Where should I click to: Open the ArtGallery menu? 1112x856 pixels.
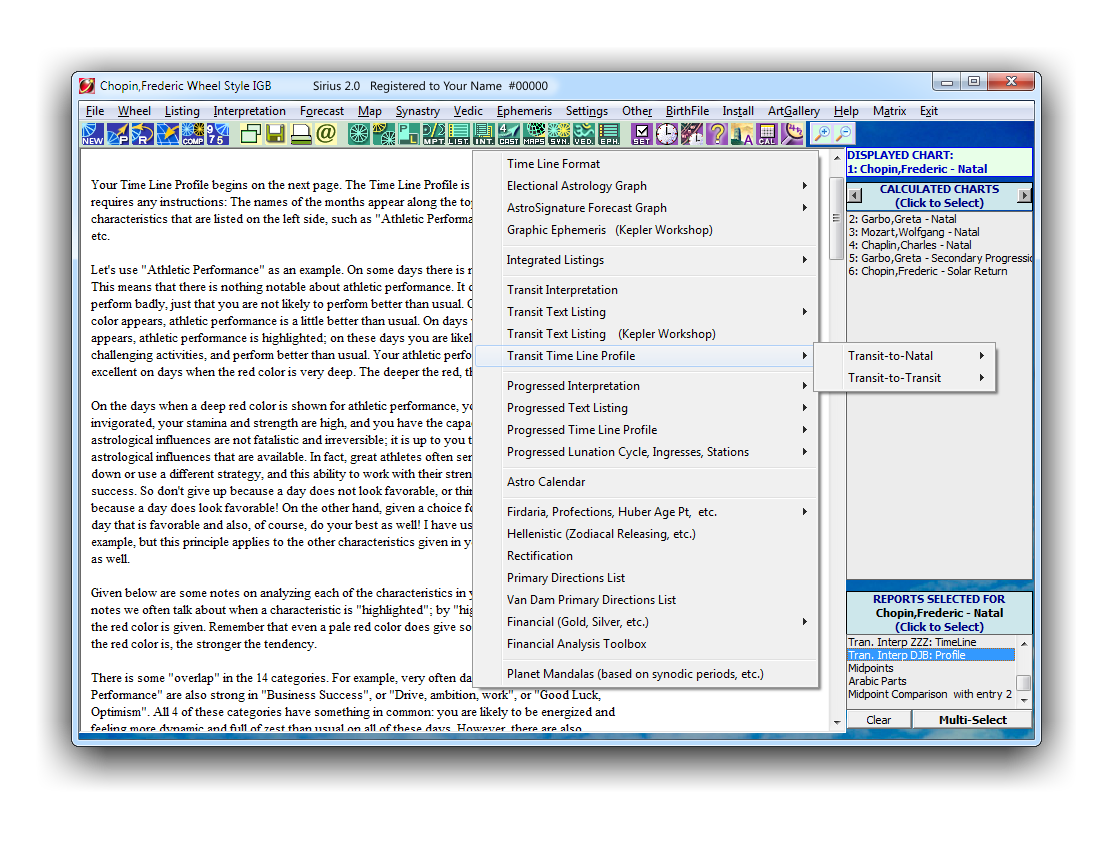794,111
